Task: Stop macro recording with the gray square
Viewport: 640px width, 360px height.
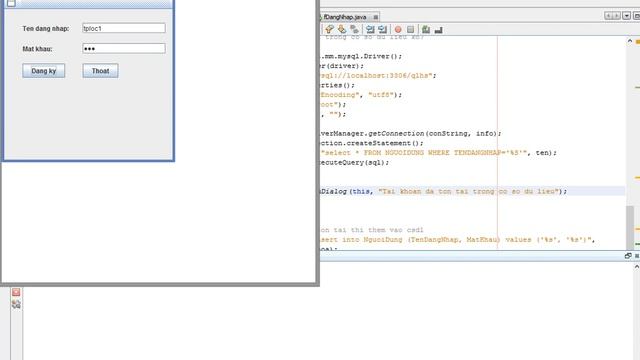Action: 411,29
